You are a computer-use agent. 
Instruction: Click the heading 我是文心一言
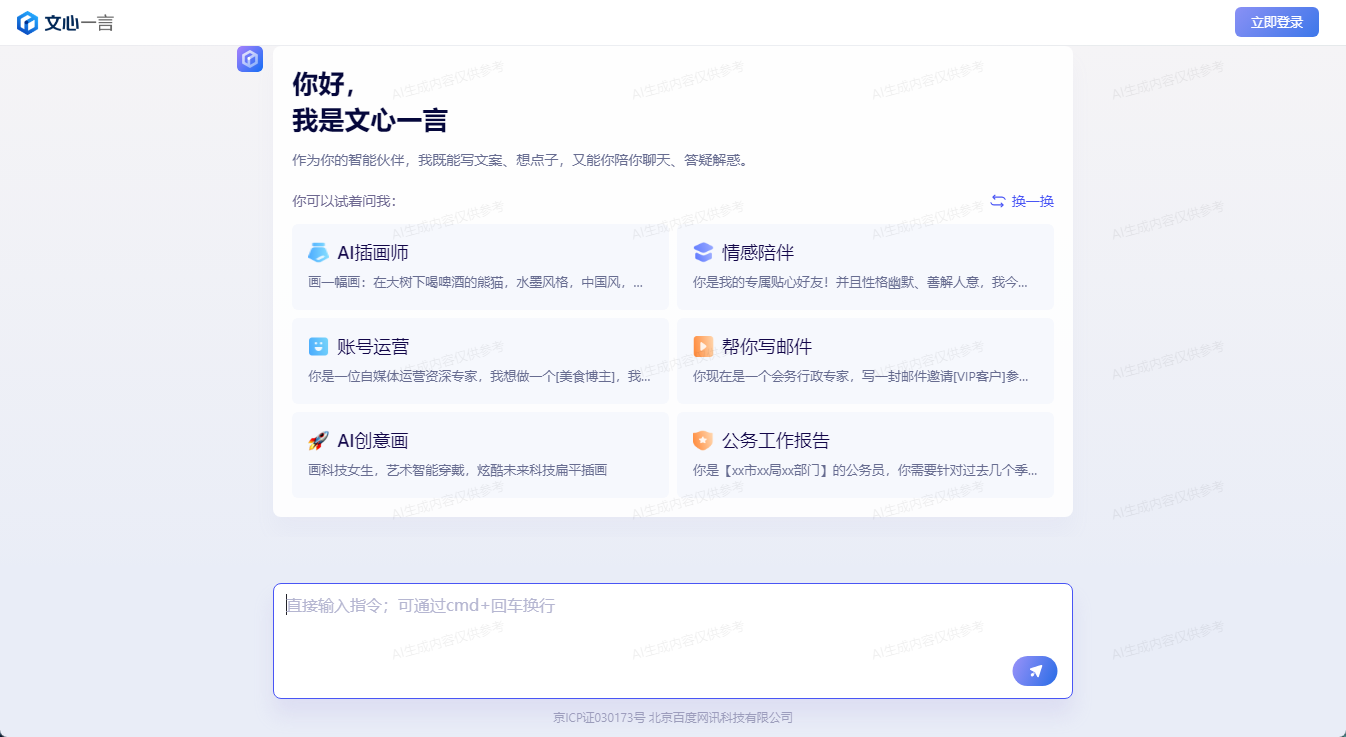[370, 121]
